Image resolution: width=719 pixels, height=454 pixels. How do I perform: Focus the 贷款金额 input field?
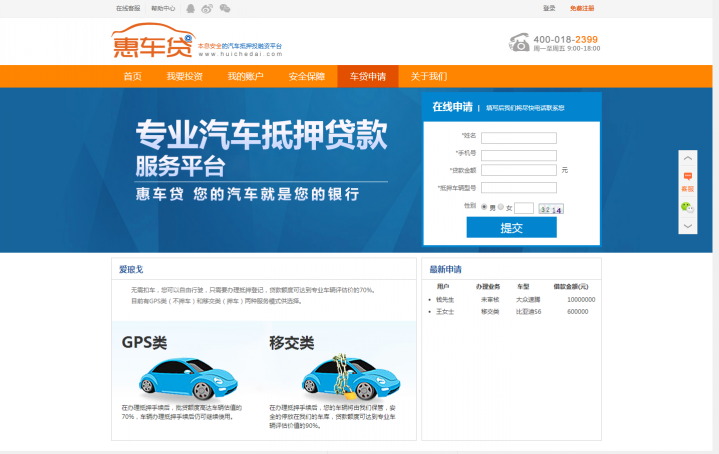(x=519, y=170)
